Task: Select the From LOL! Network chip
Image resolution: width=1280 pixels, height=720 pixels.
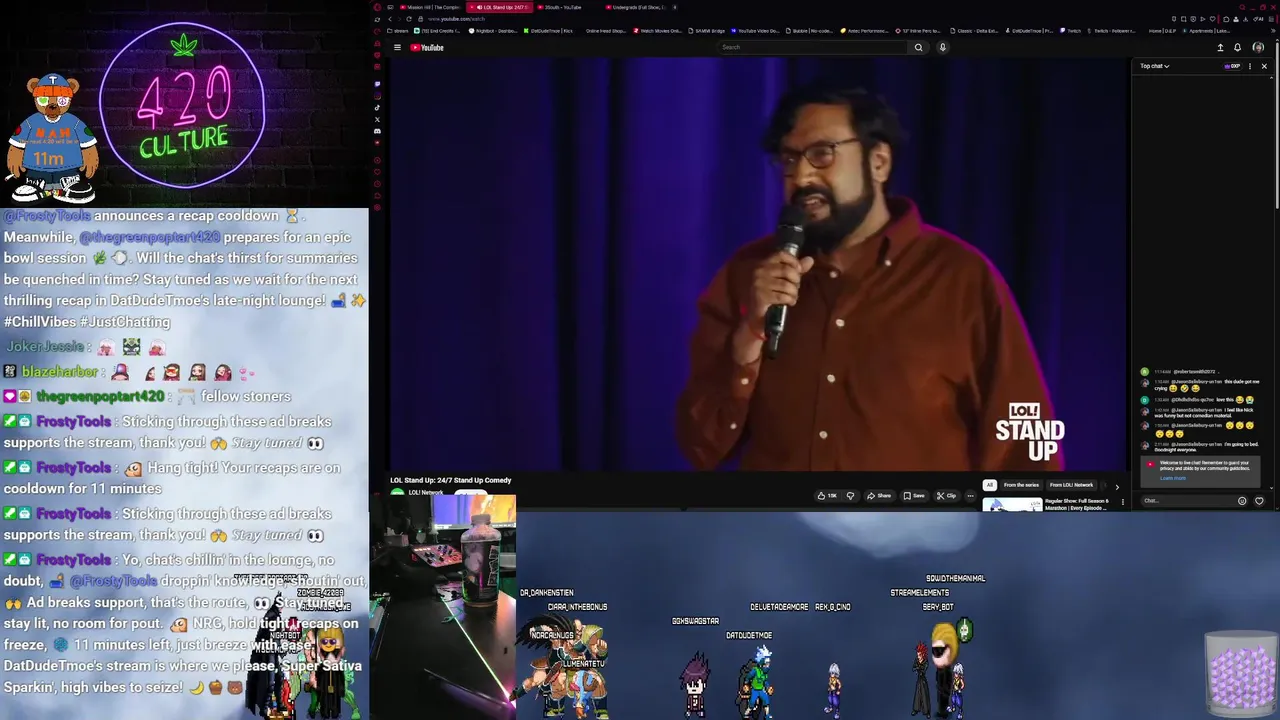Action: [1071, 485]
